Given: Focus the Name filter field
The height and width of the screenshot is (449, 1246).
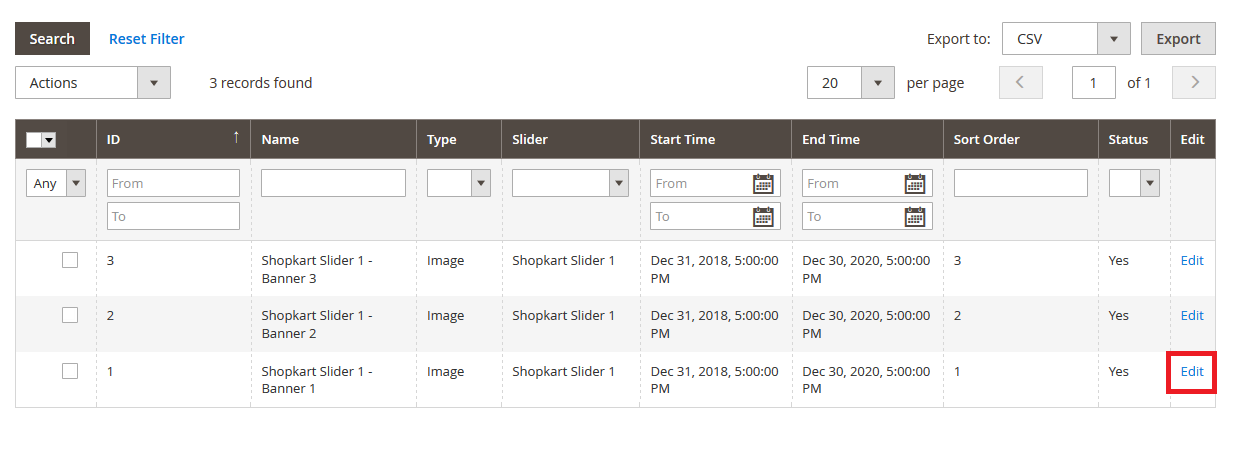Looking at the screenshot, I should [333, 183].
